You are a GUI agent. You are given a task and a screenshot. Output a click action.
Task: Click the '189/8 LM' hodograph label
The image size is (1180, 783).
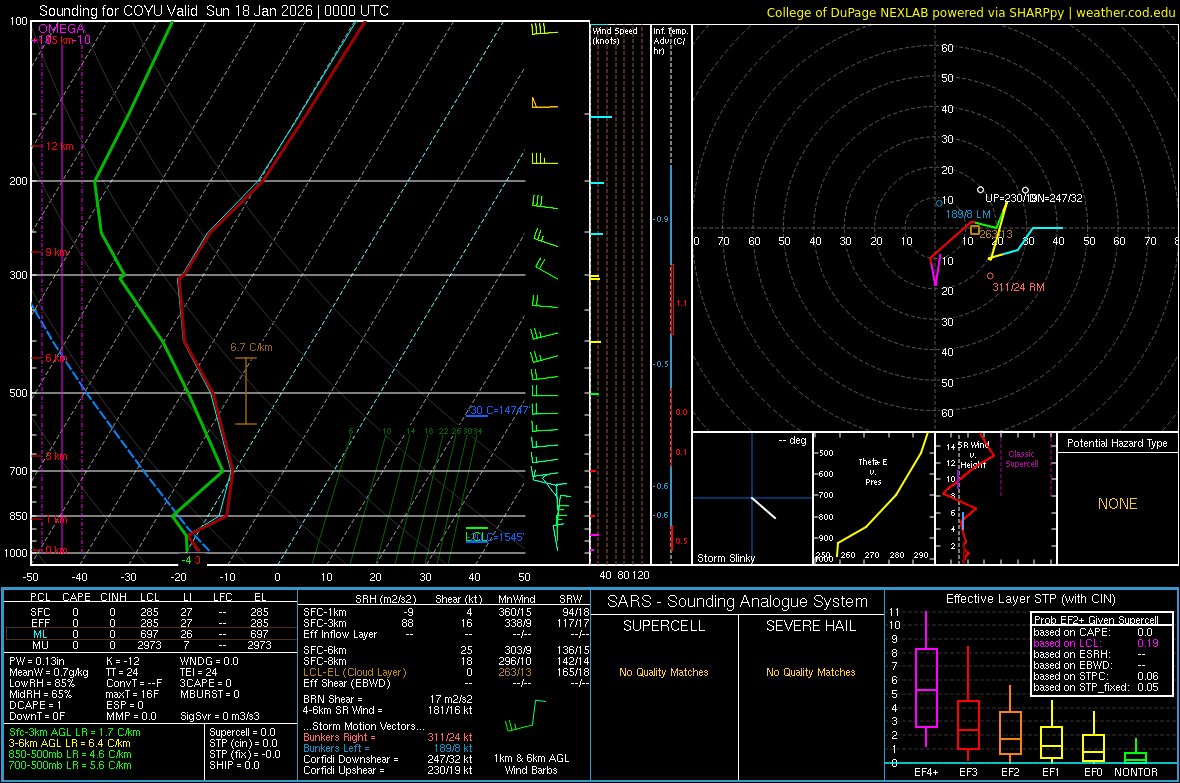click(x=968, y=215)
